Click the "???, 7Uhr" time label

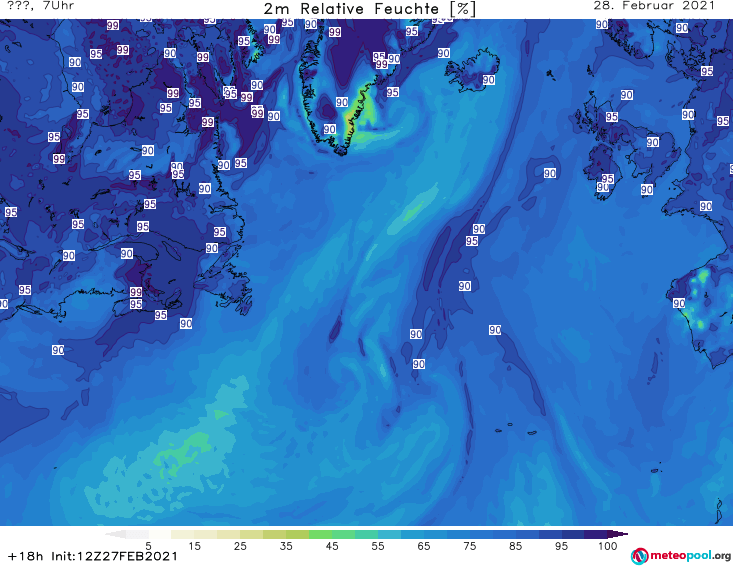[x=41, y=6]
